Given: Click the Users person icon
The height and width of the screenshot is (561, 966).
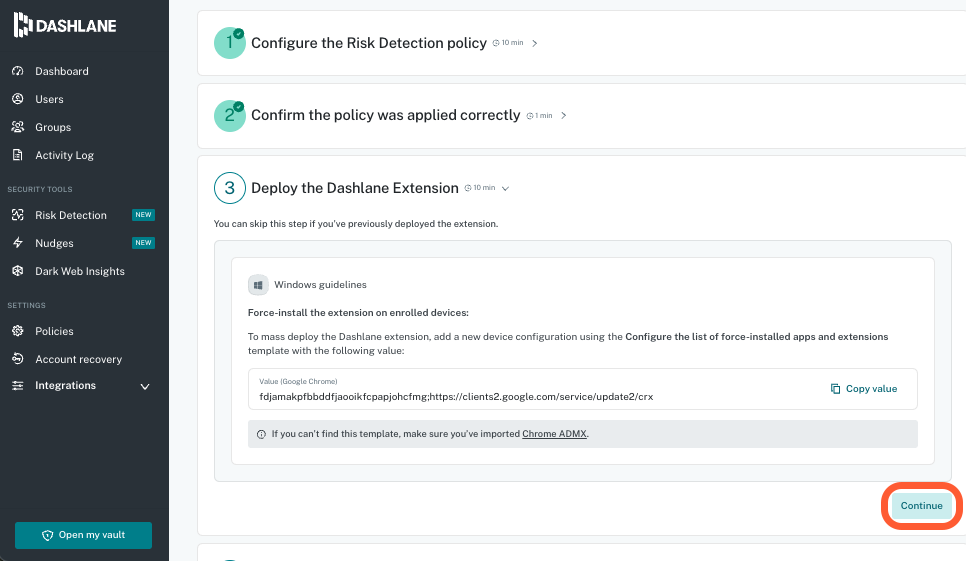Looking at the screenshot, I should 17,99.
